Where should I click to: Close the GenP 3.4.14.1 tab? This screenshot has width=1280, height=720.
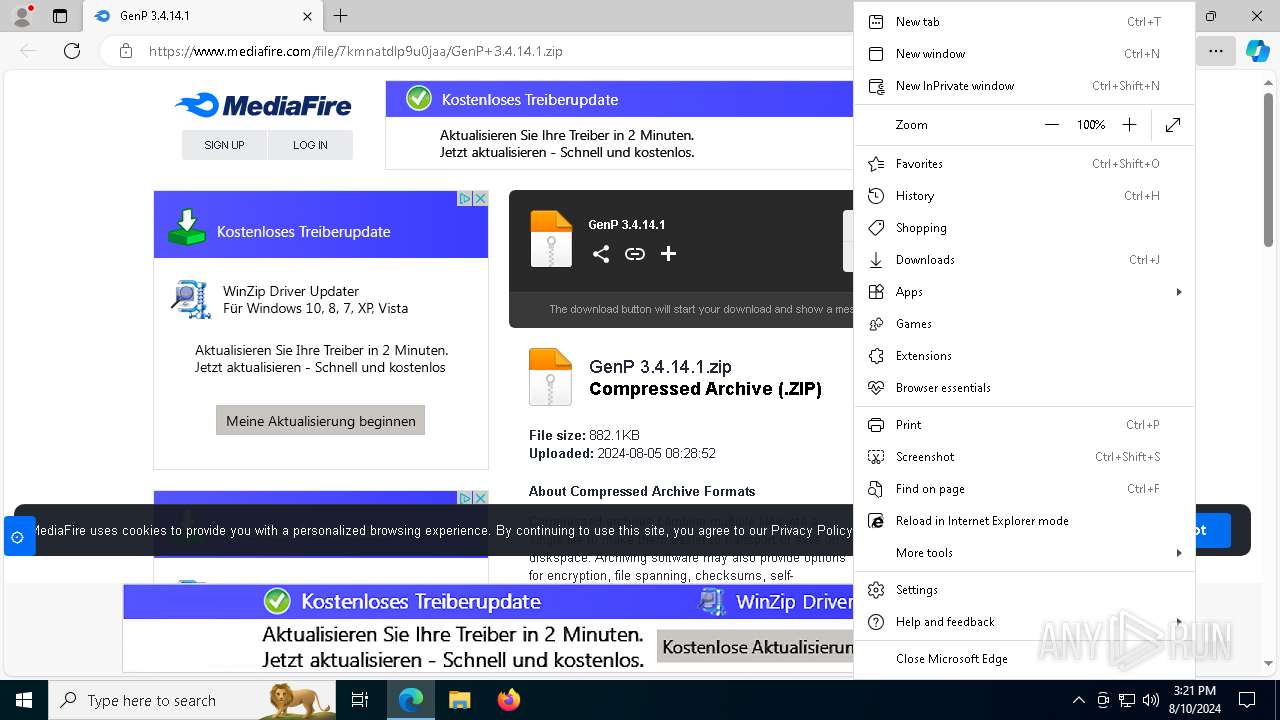307,16
